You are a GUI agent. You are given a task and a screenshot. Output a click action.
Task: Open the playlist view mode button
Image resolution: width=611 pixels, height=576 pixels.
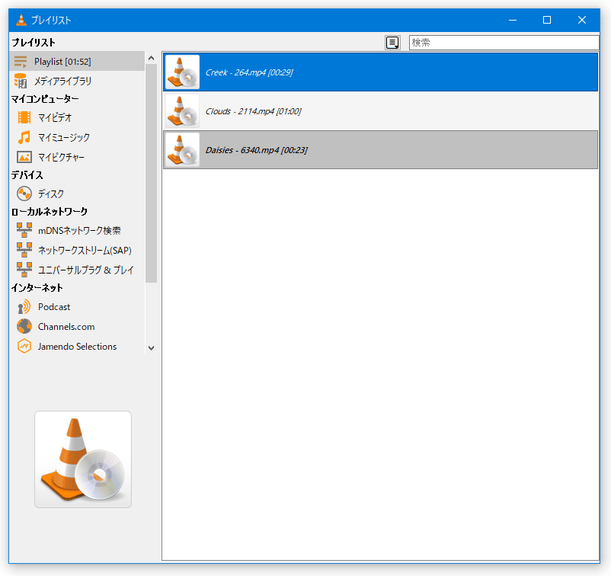pyautogui.click(x=393, y=43)
